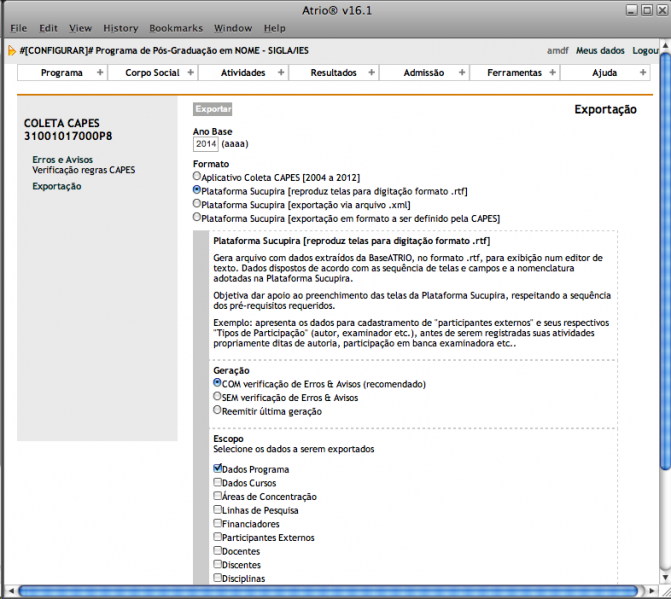The image size is (671, 599).
Task: Open the History menu
Action: point(121,28)
